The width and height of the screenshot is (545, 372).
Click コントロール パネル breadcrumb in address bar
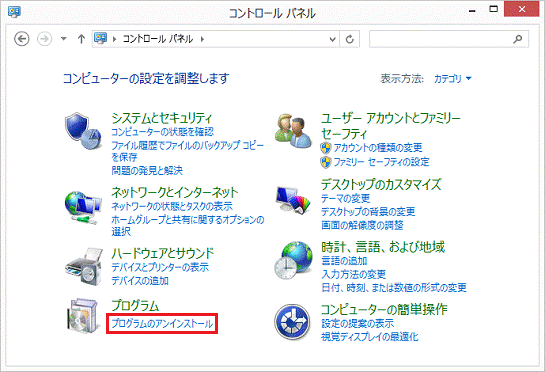click(x=158, y=39)
